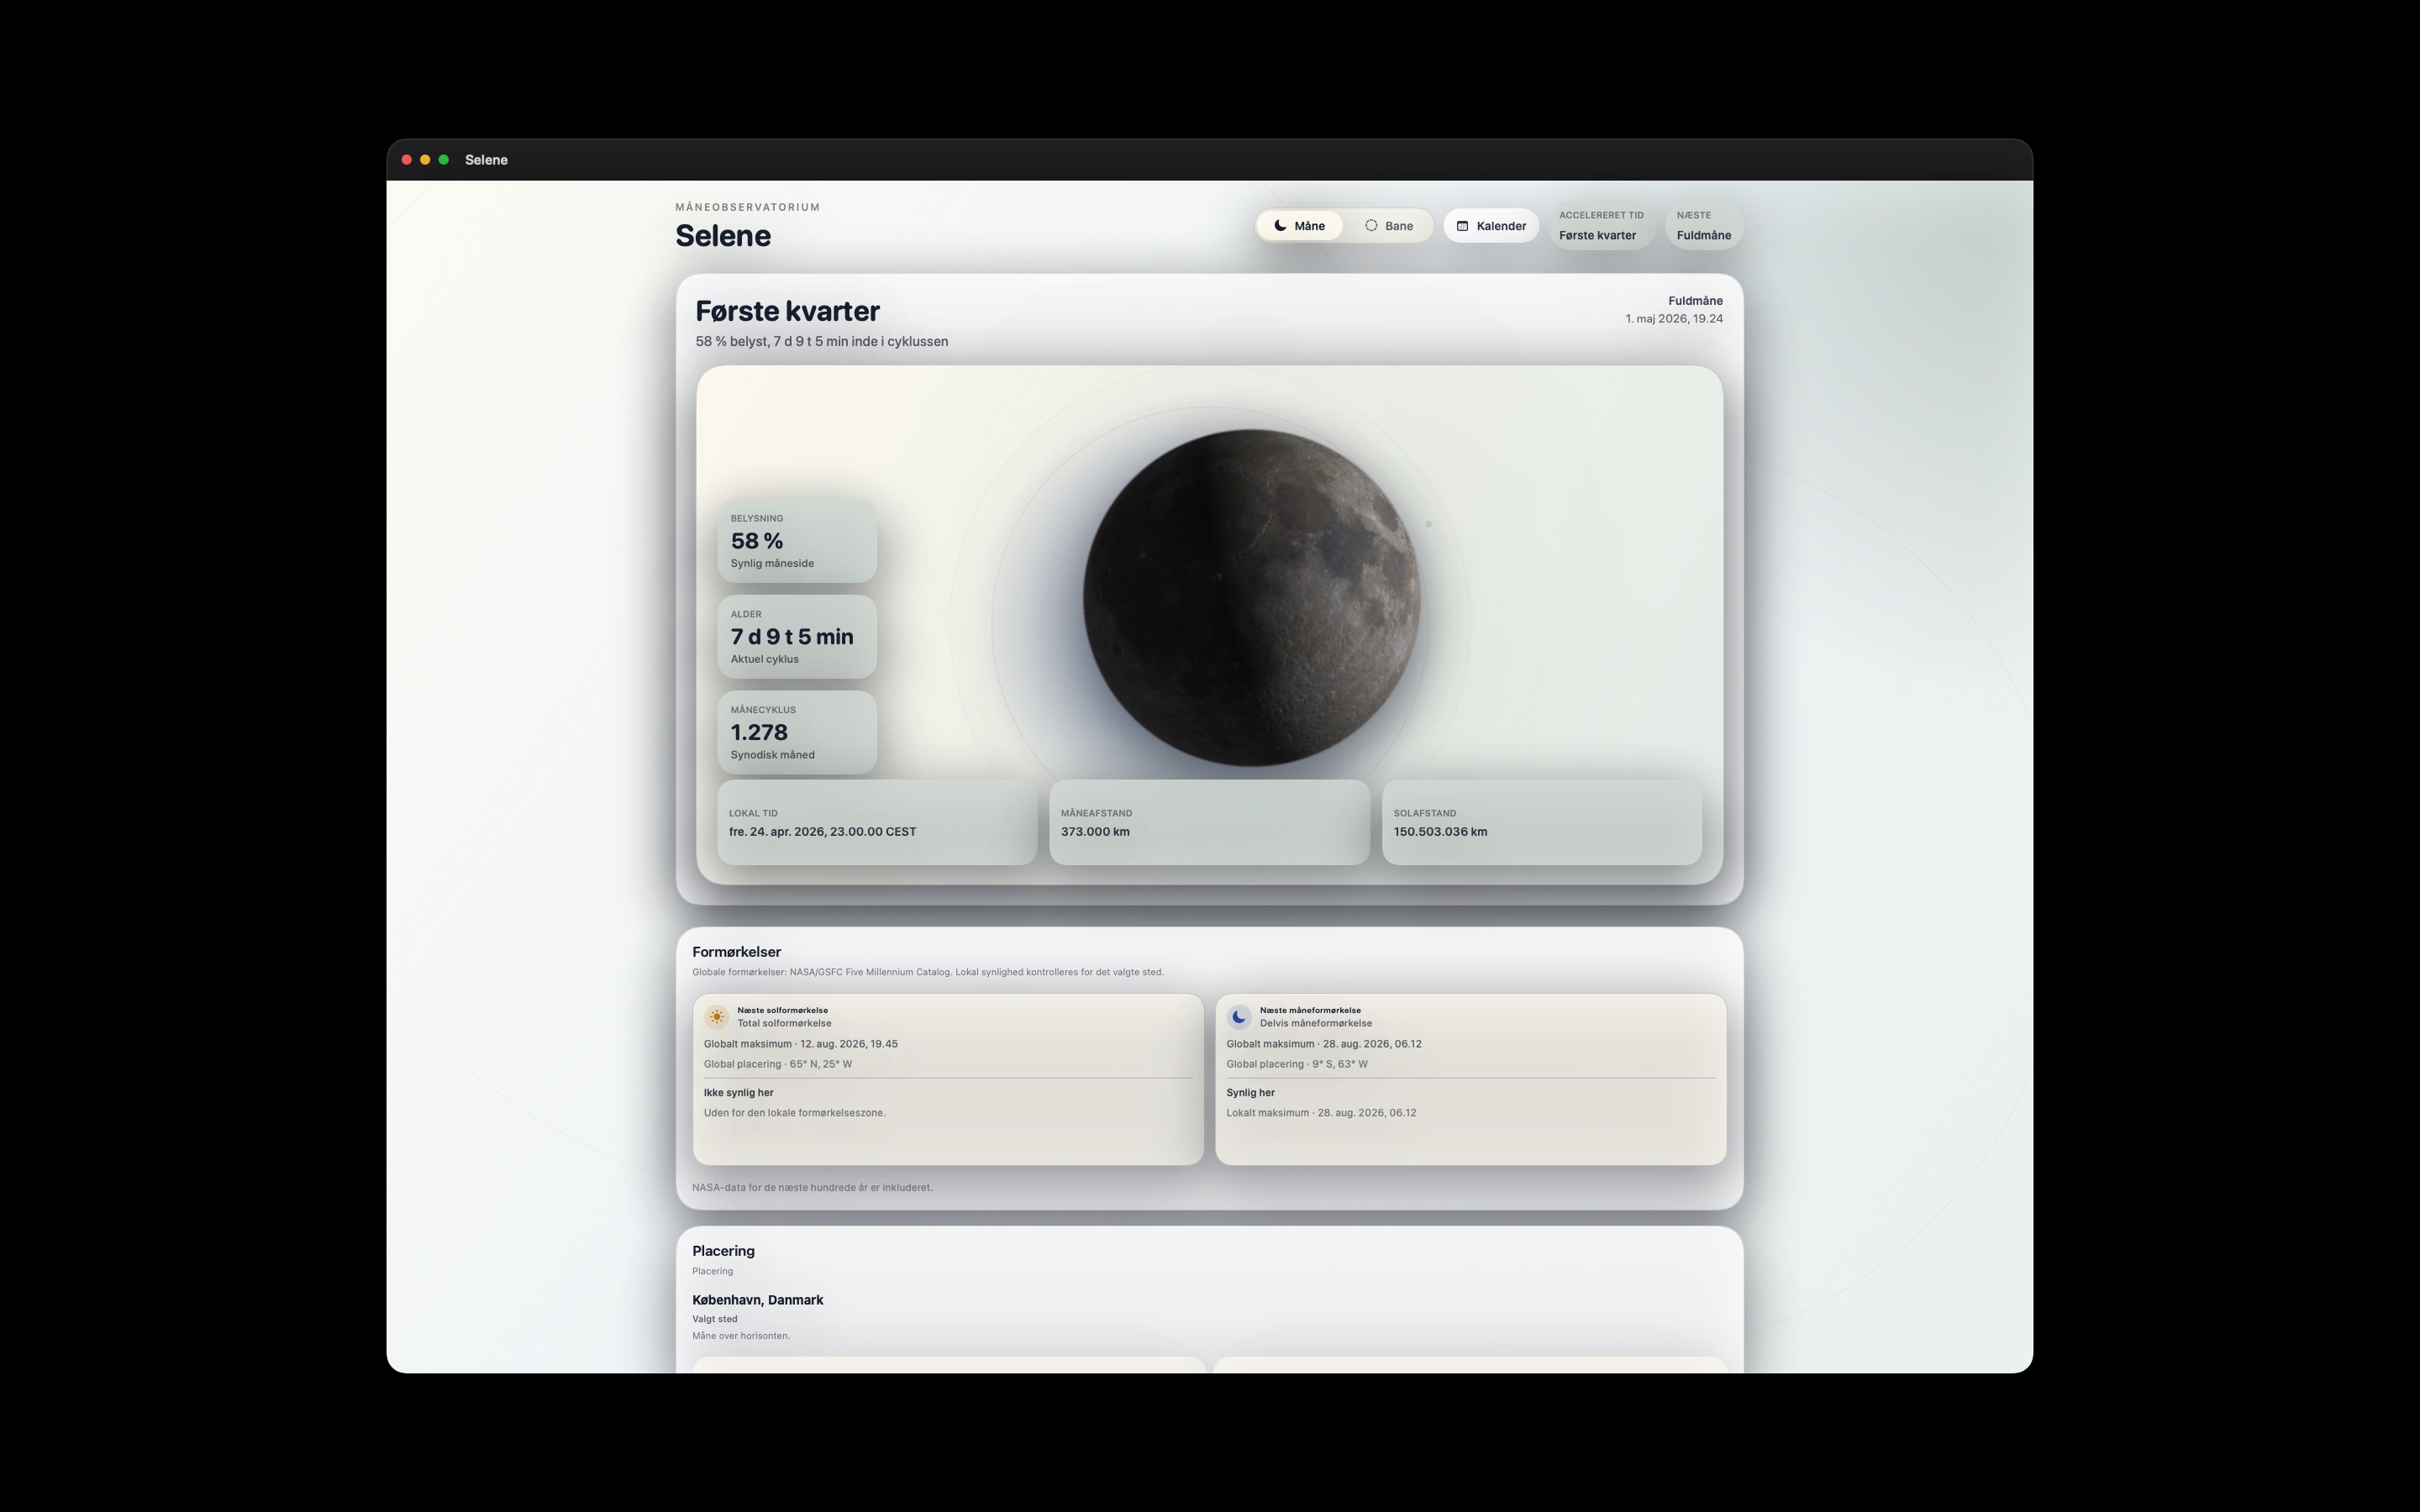This screenshot has height=1512, width=2420.
Task: Click Global placering 9° S, 63° W
Action: point(1297,1064)
